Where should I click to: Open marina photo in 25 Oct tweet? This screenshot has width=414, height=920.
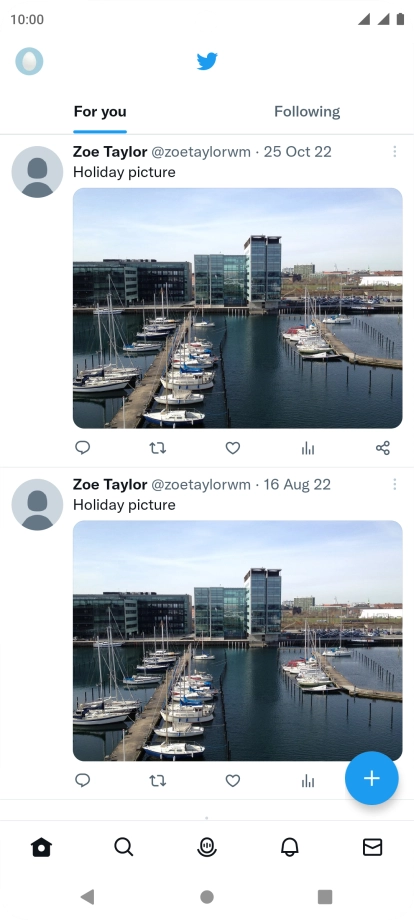[x=237, y=308]
